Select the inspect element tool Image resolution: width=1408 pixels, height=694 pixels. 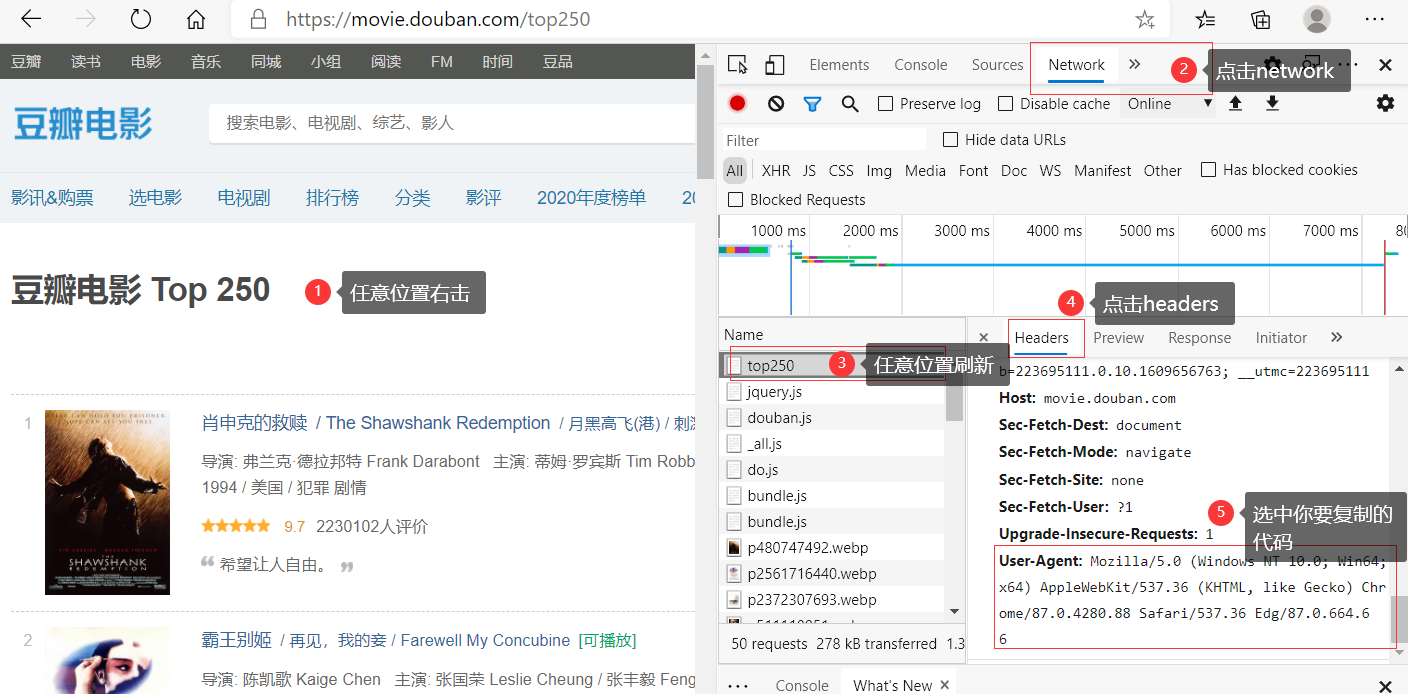(x=737, y=63)
